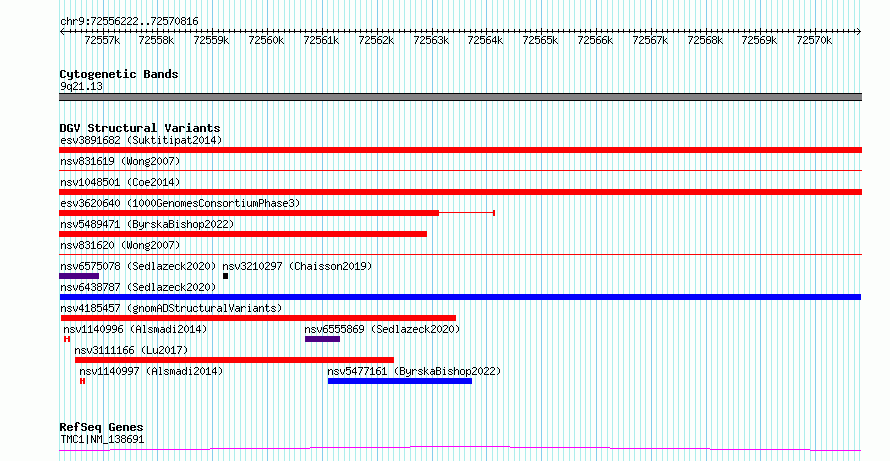Select the small black nsv3210297 marker
This screenshot has width=890, height=461.
[225, 276]
